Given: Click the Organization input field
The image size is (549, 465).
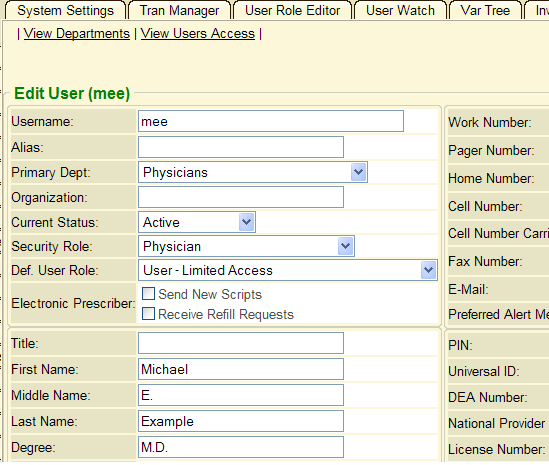Looking at the screenshot, I should pos(241,197).
